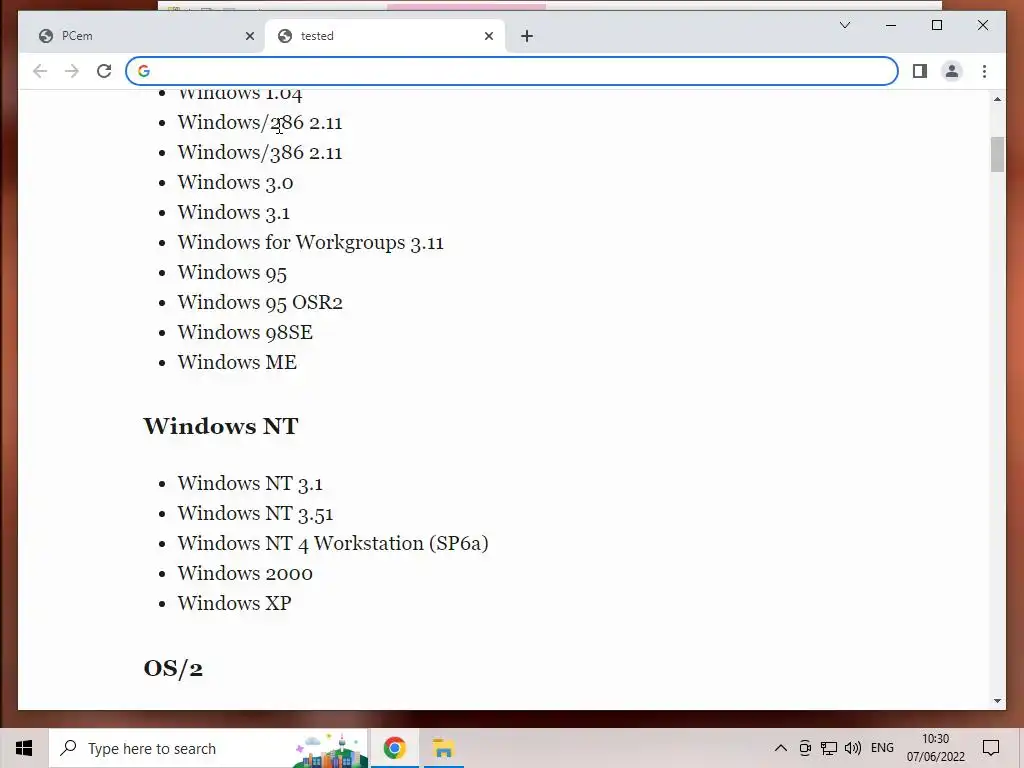Click scrollbar down arrow
Screen dimensions: 1024x768
point(997,701)
